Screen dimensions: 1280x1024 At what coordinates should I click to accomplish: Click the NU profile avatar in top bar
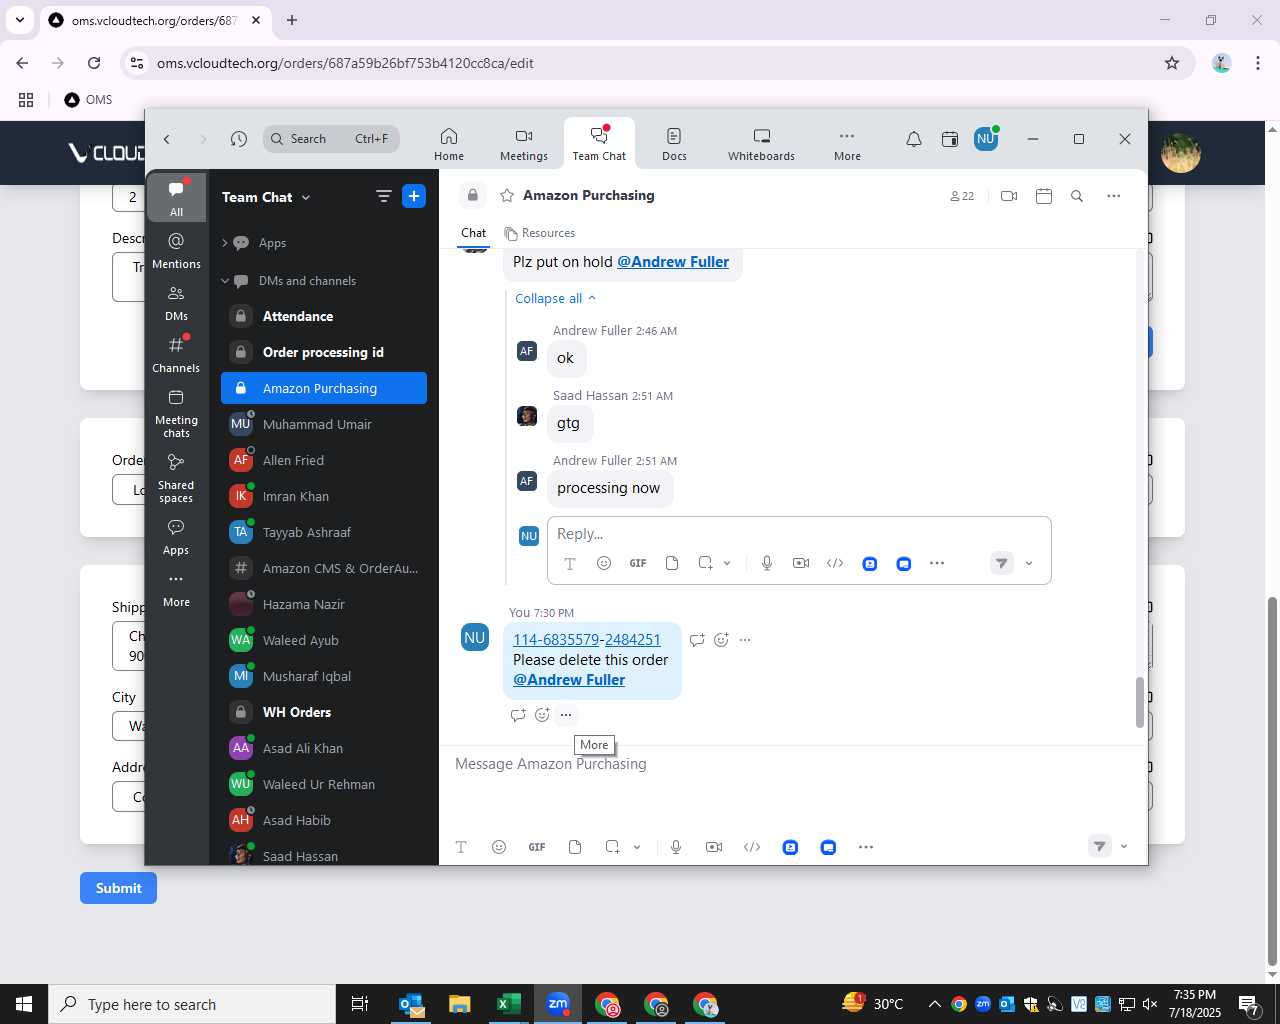click(986, 139)
